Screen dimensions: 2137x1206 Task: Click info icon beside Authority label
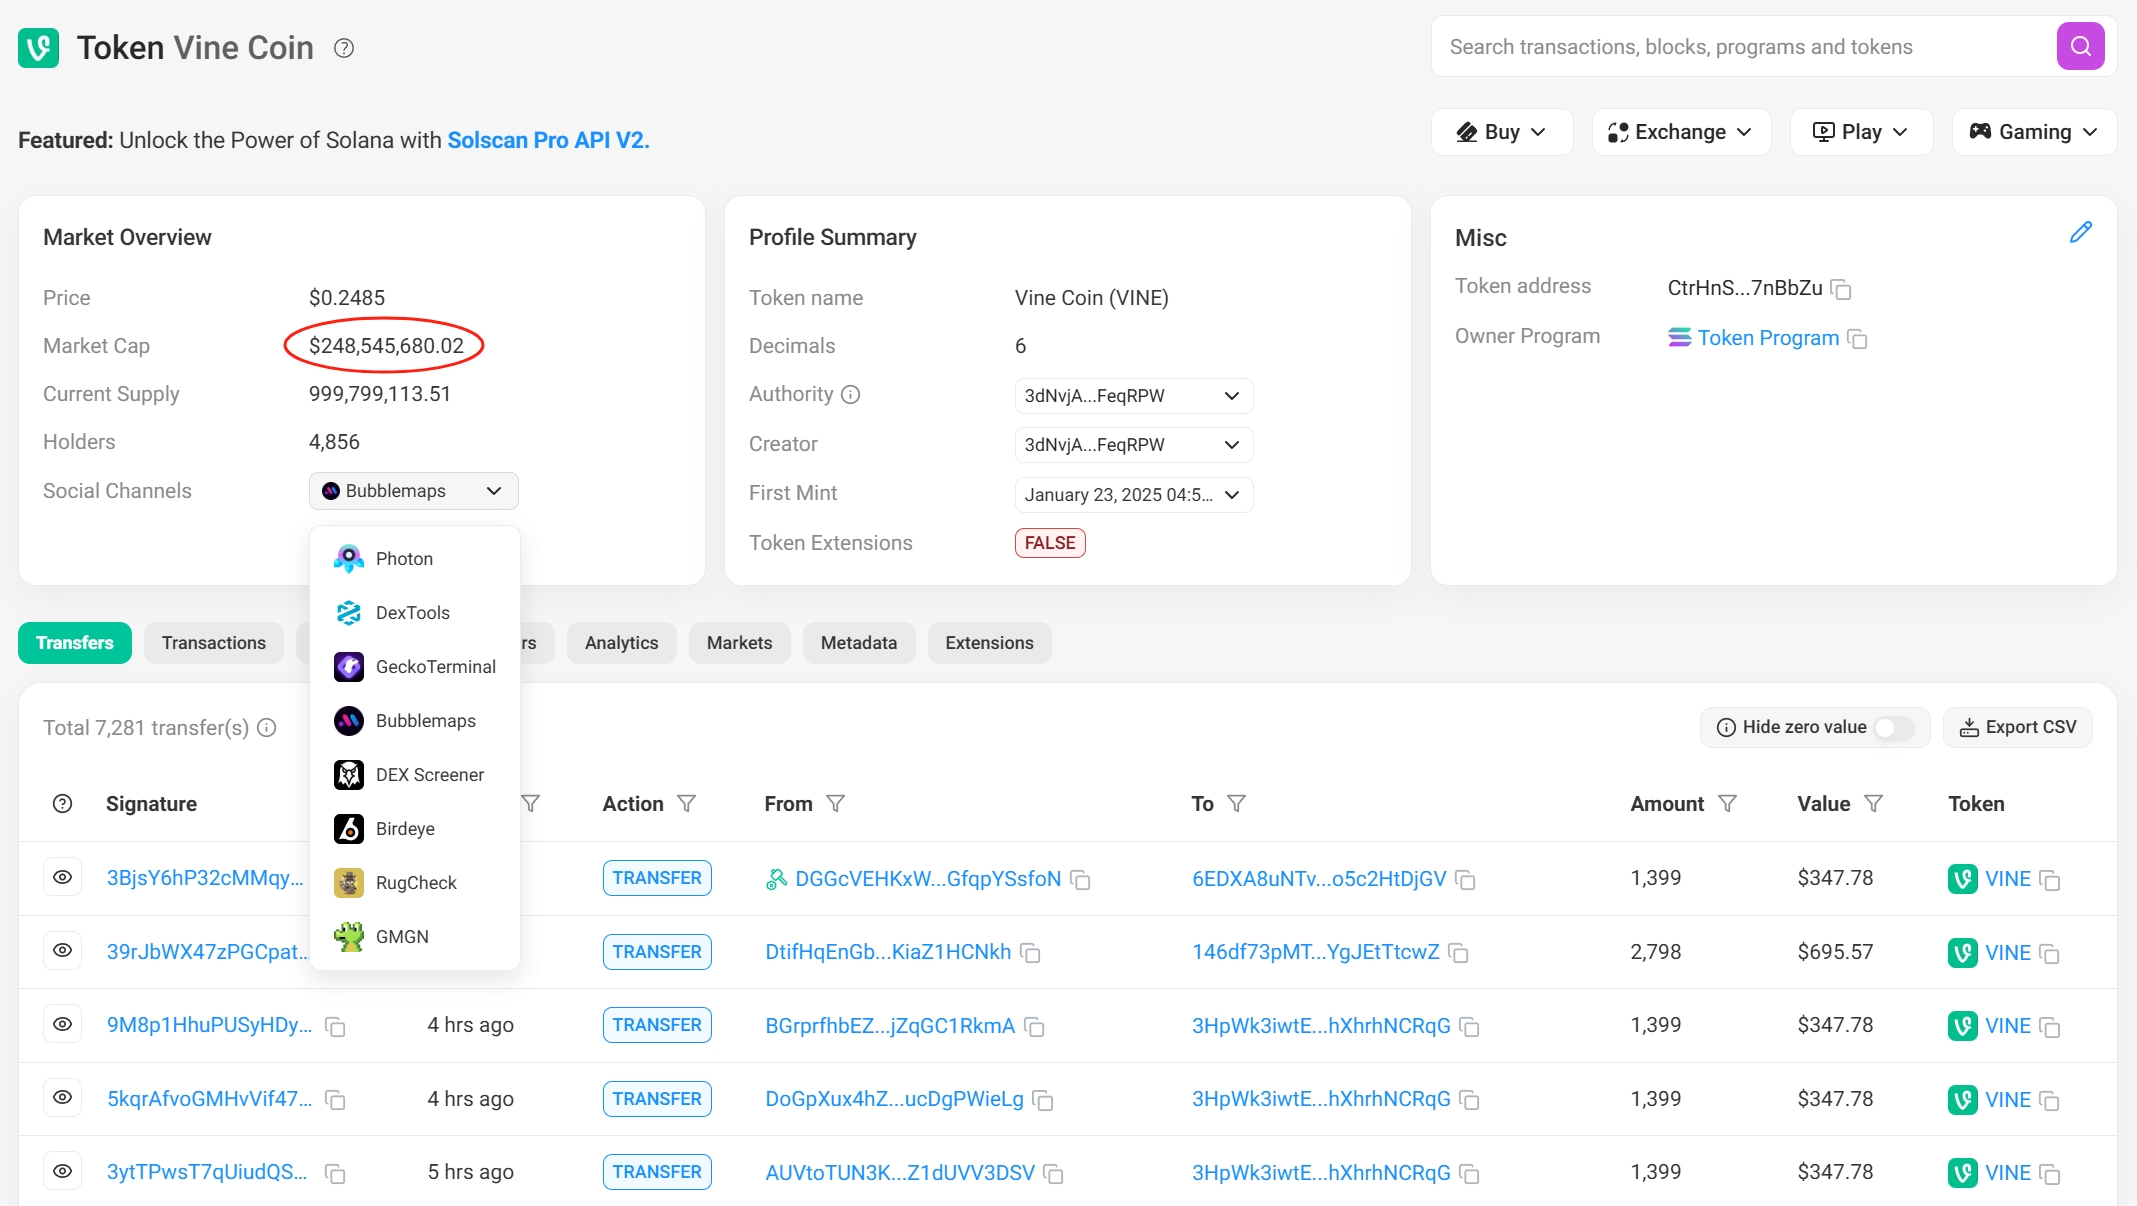coord(850,395)
